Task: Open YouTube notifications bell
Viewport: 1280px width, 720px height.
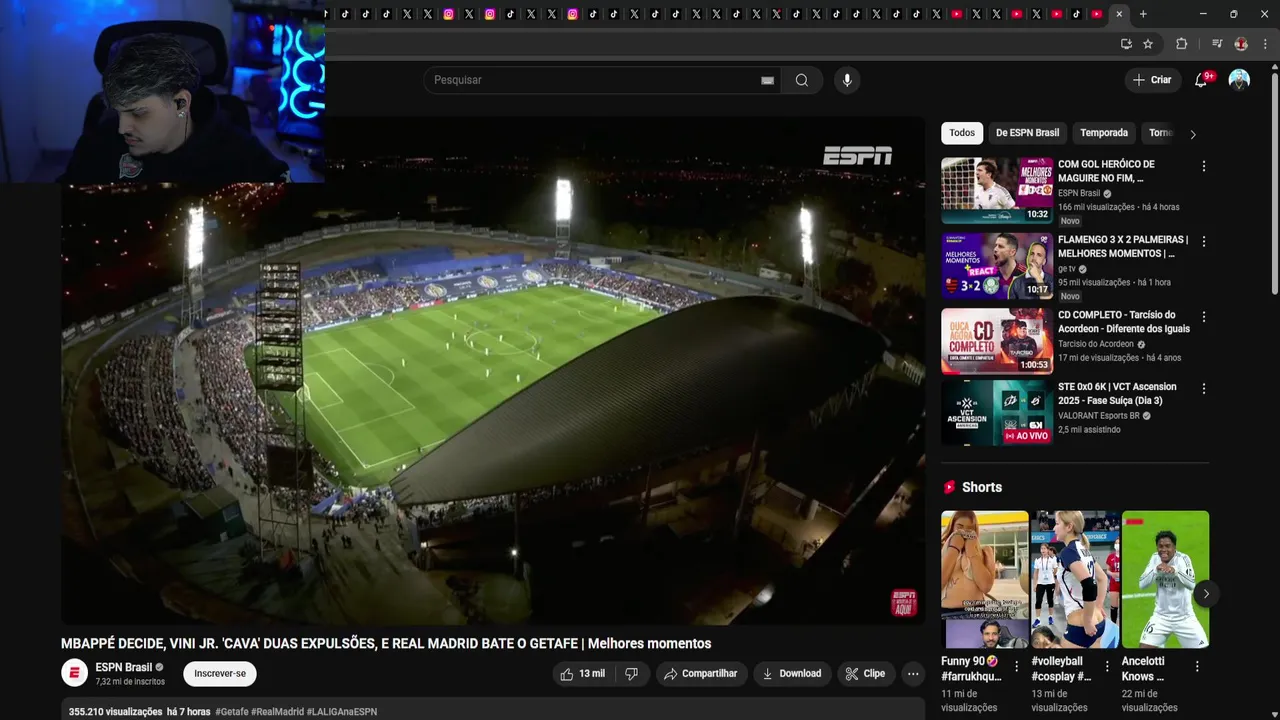Action: click(x=1201, y=80)
